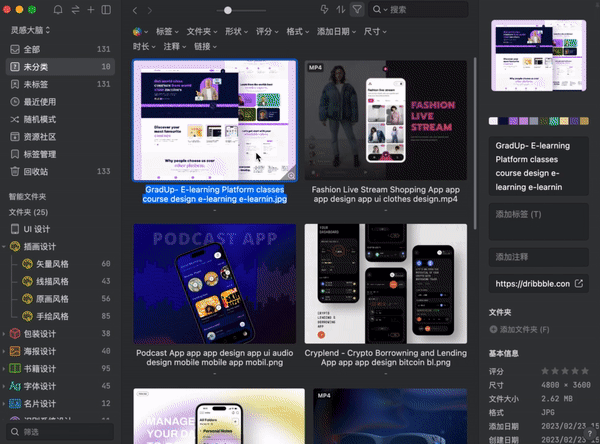The height and width of the screenshot is (444, 600).
Task: Toggle the filter funnel button
Action: [x=357, y=10]
